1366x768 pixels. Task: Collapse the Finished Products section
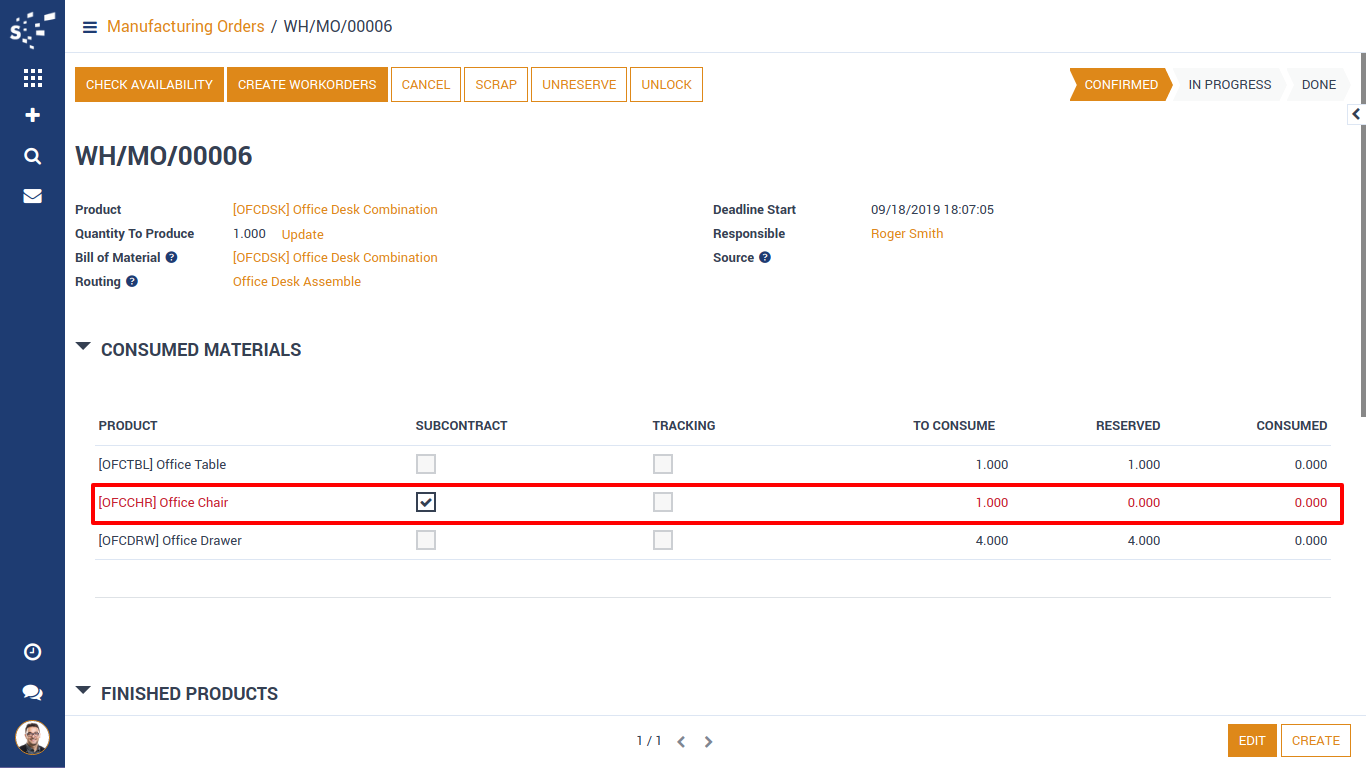(83, 691)
